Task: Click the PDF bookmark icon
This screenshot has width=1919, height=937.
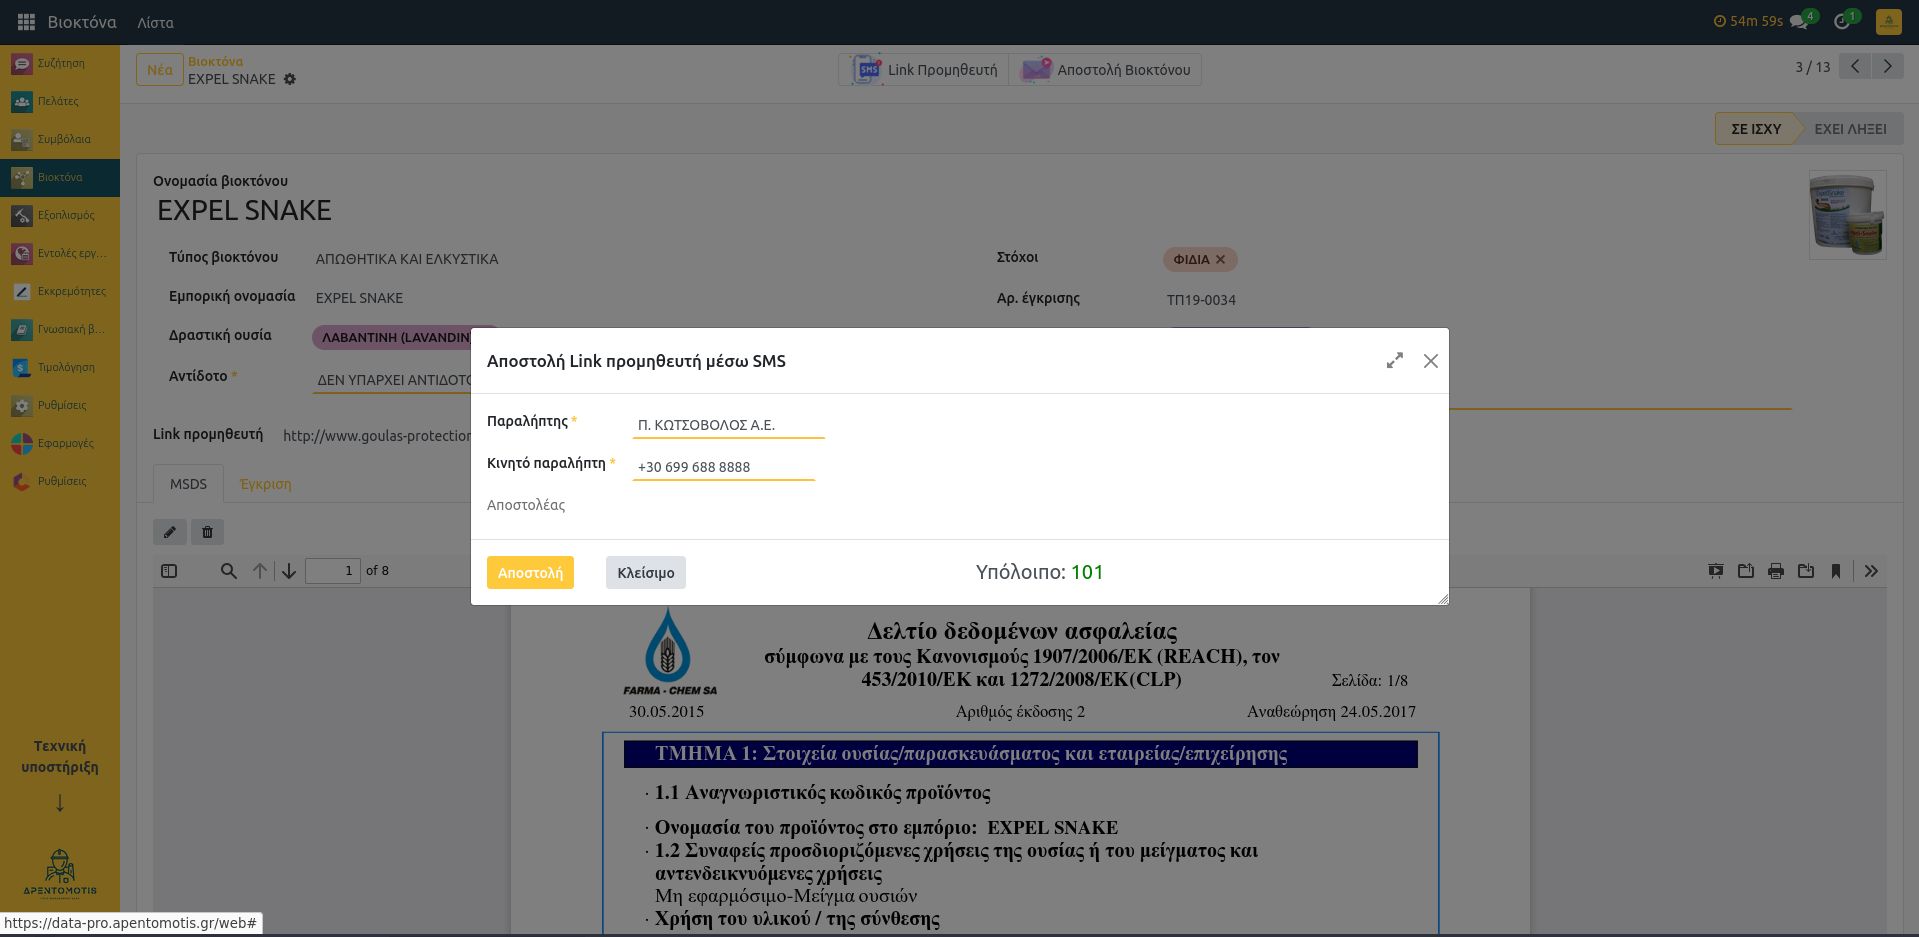Action: (x=1836, y=571)
